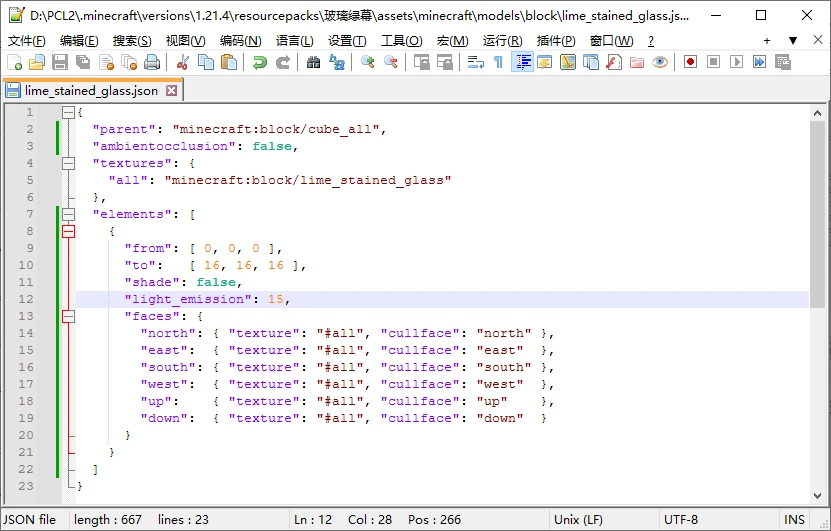Open the document list dropdown triangle in menu bar
Screen dimensions: 831x531
click(x=793, y=40)
